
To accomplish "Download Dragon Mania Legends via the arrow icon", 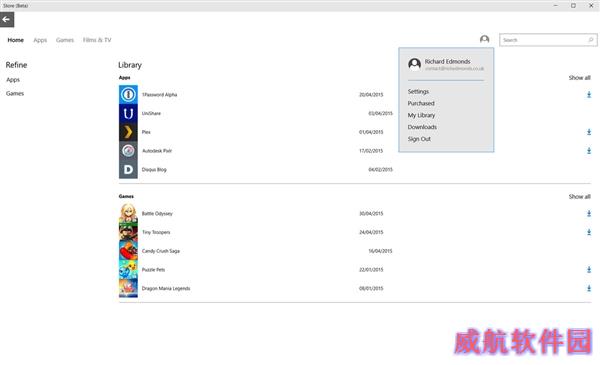I will [589, 288].
